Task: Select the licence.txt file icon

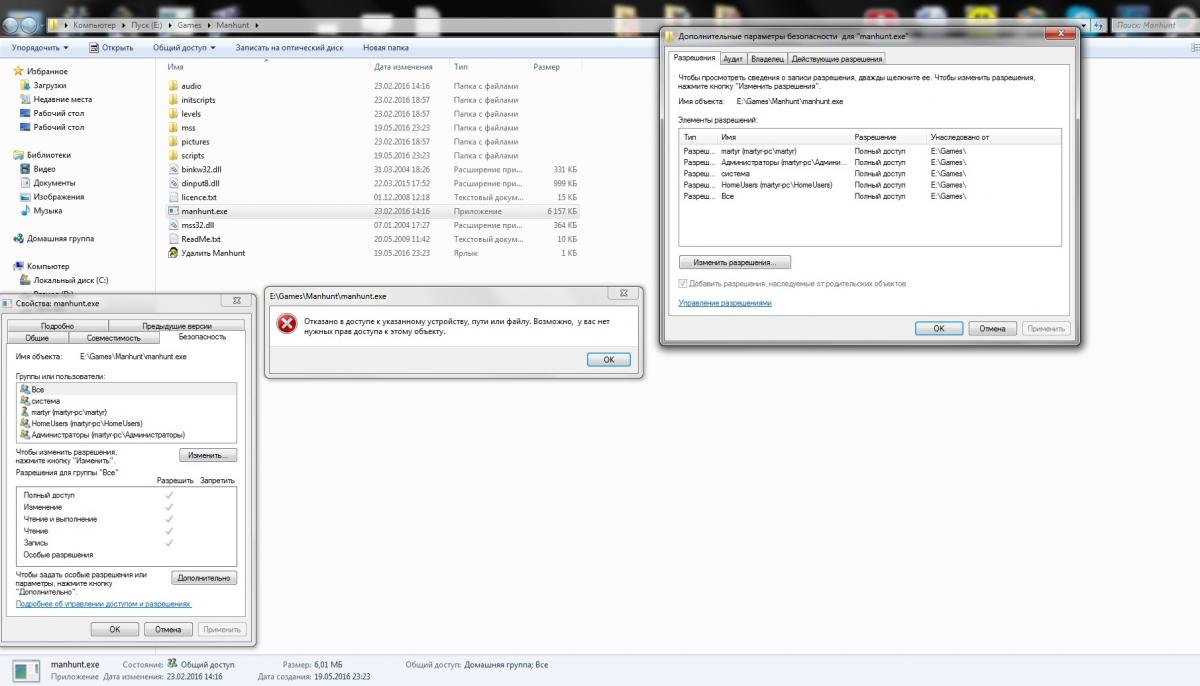Action: point(173,198)
